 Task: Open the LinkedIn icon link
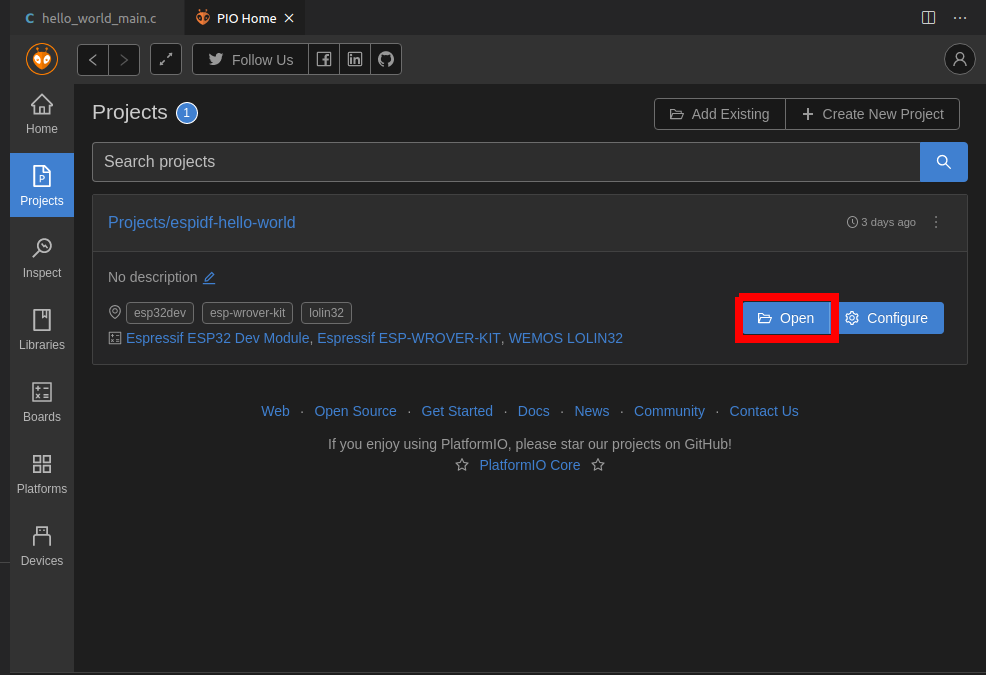coord(355,59)
